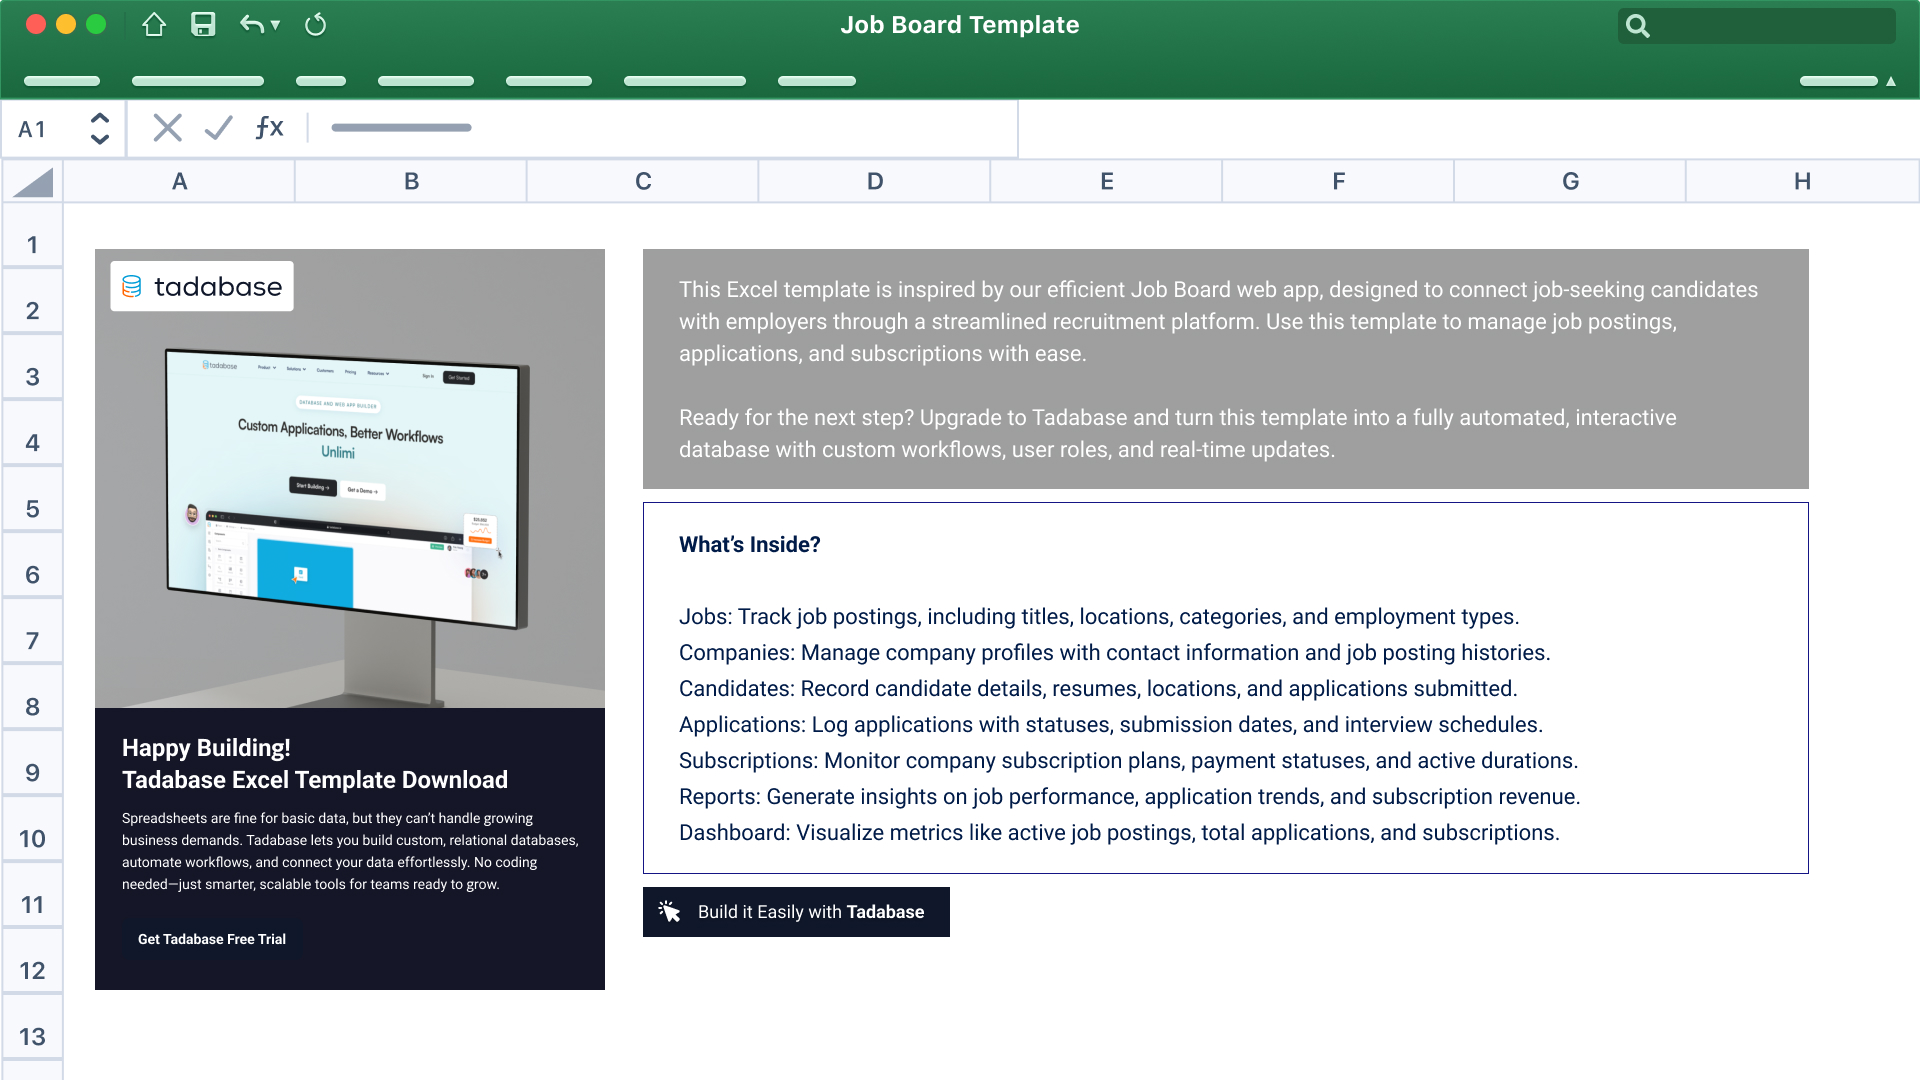Open the fourth ribbon tab placeholder
Screen dimensions: 1920x1080
pos(426,81)
